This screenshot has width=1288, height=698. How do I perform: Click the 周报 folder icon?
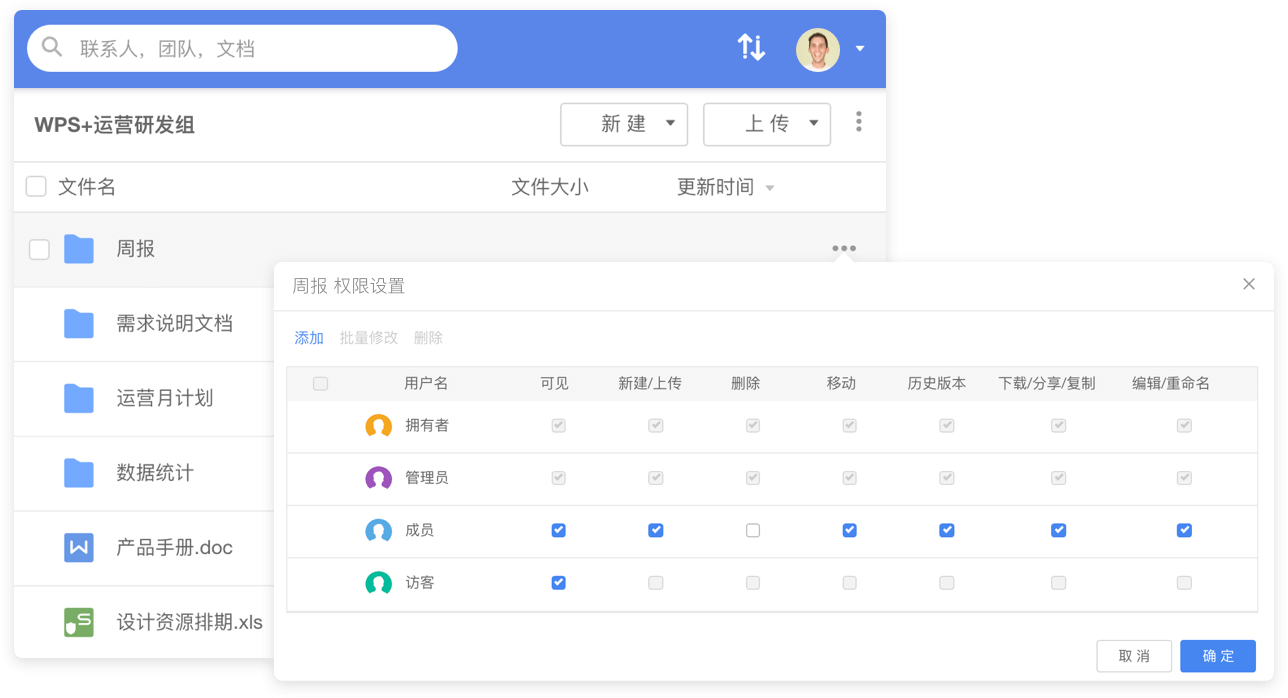pos(78,249)
